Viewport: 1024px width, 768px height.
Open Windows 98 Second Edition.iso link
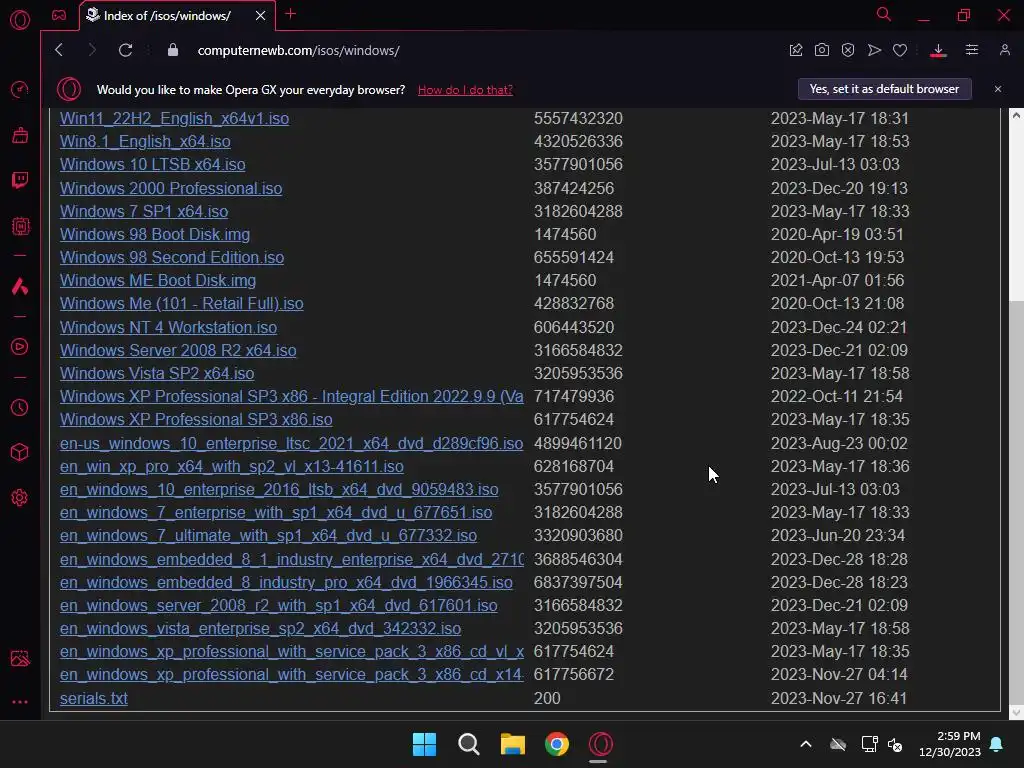(x=172, y=257)
